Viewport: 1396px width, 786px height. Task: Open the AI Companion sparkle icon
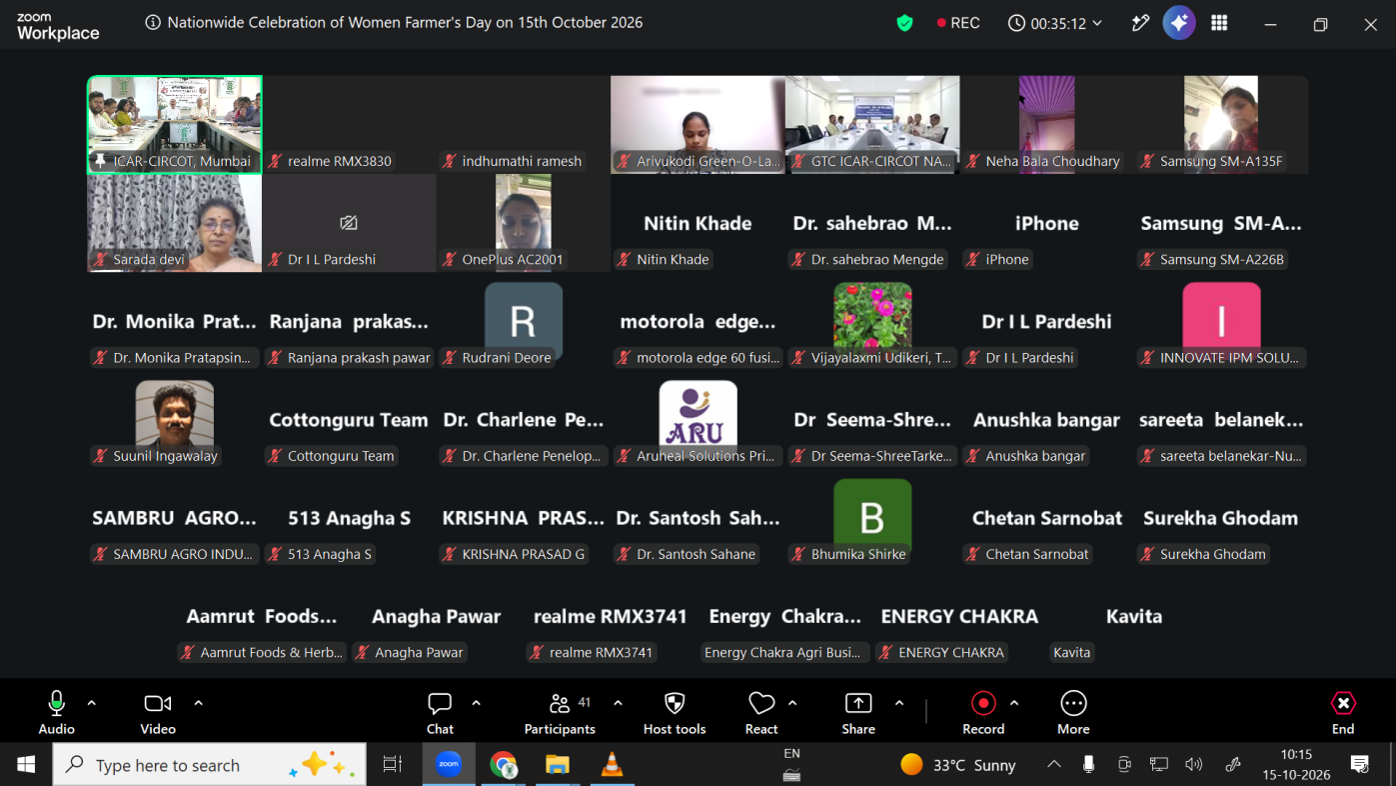point(1179,23)
